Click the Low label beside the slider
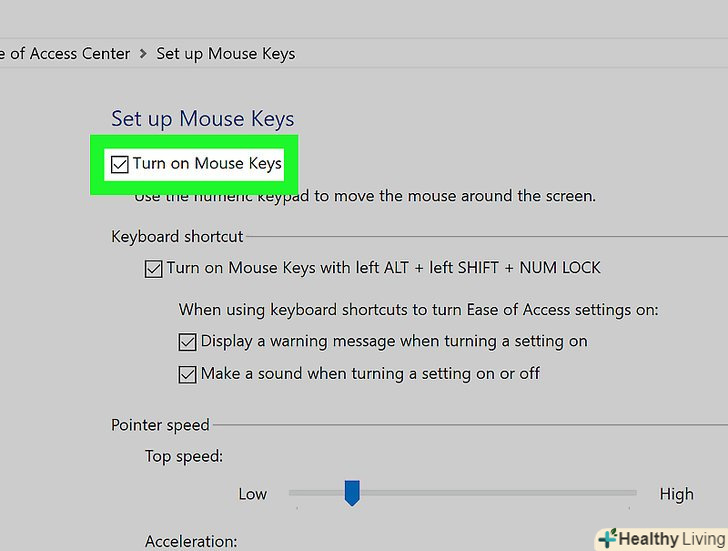 253,494
